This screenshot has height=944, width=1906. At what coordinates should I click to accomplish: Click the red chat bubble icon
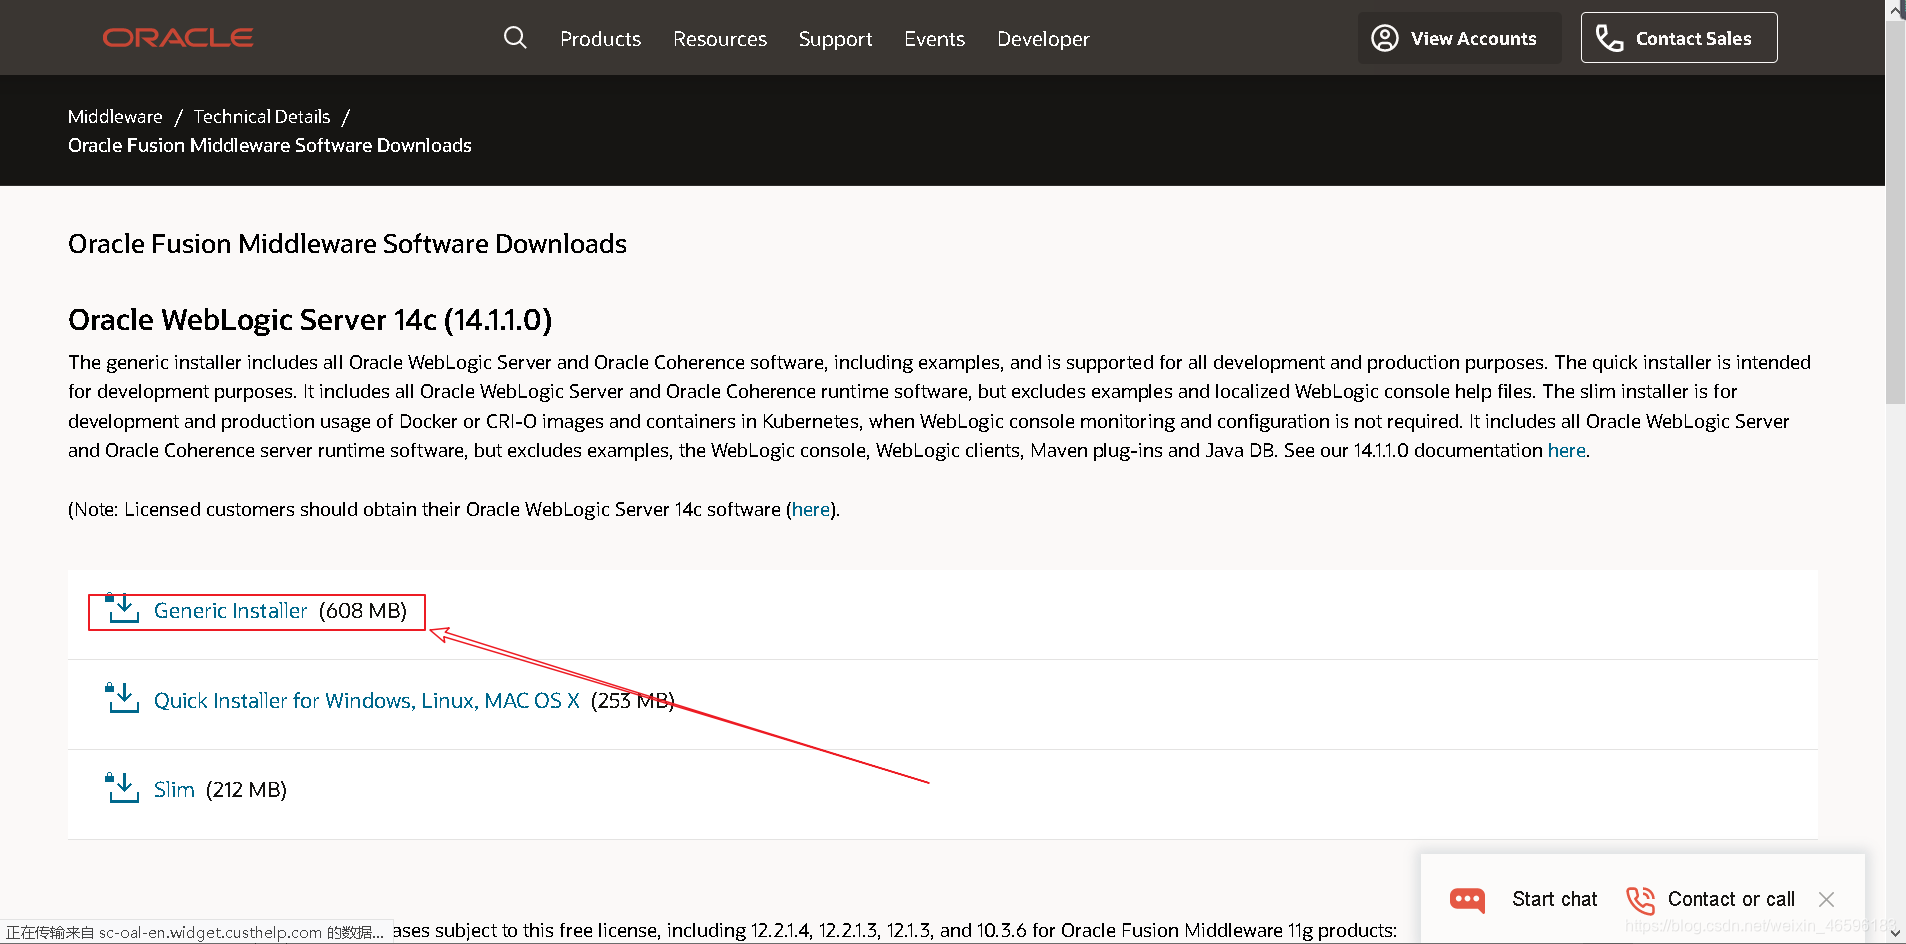pos(1468,900)
